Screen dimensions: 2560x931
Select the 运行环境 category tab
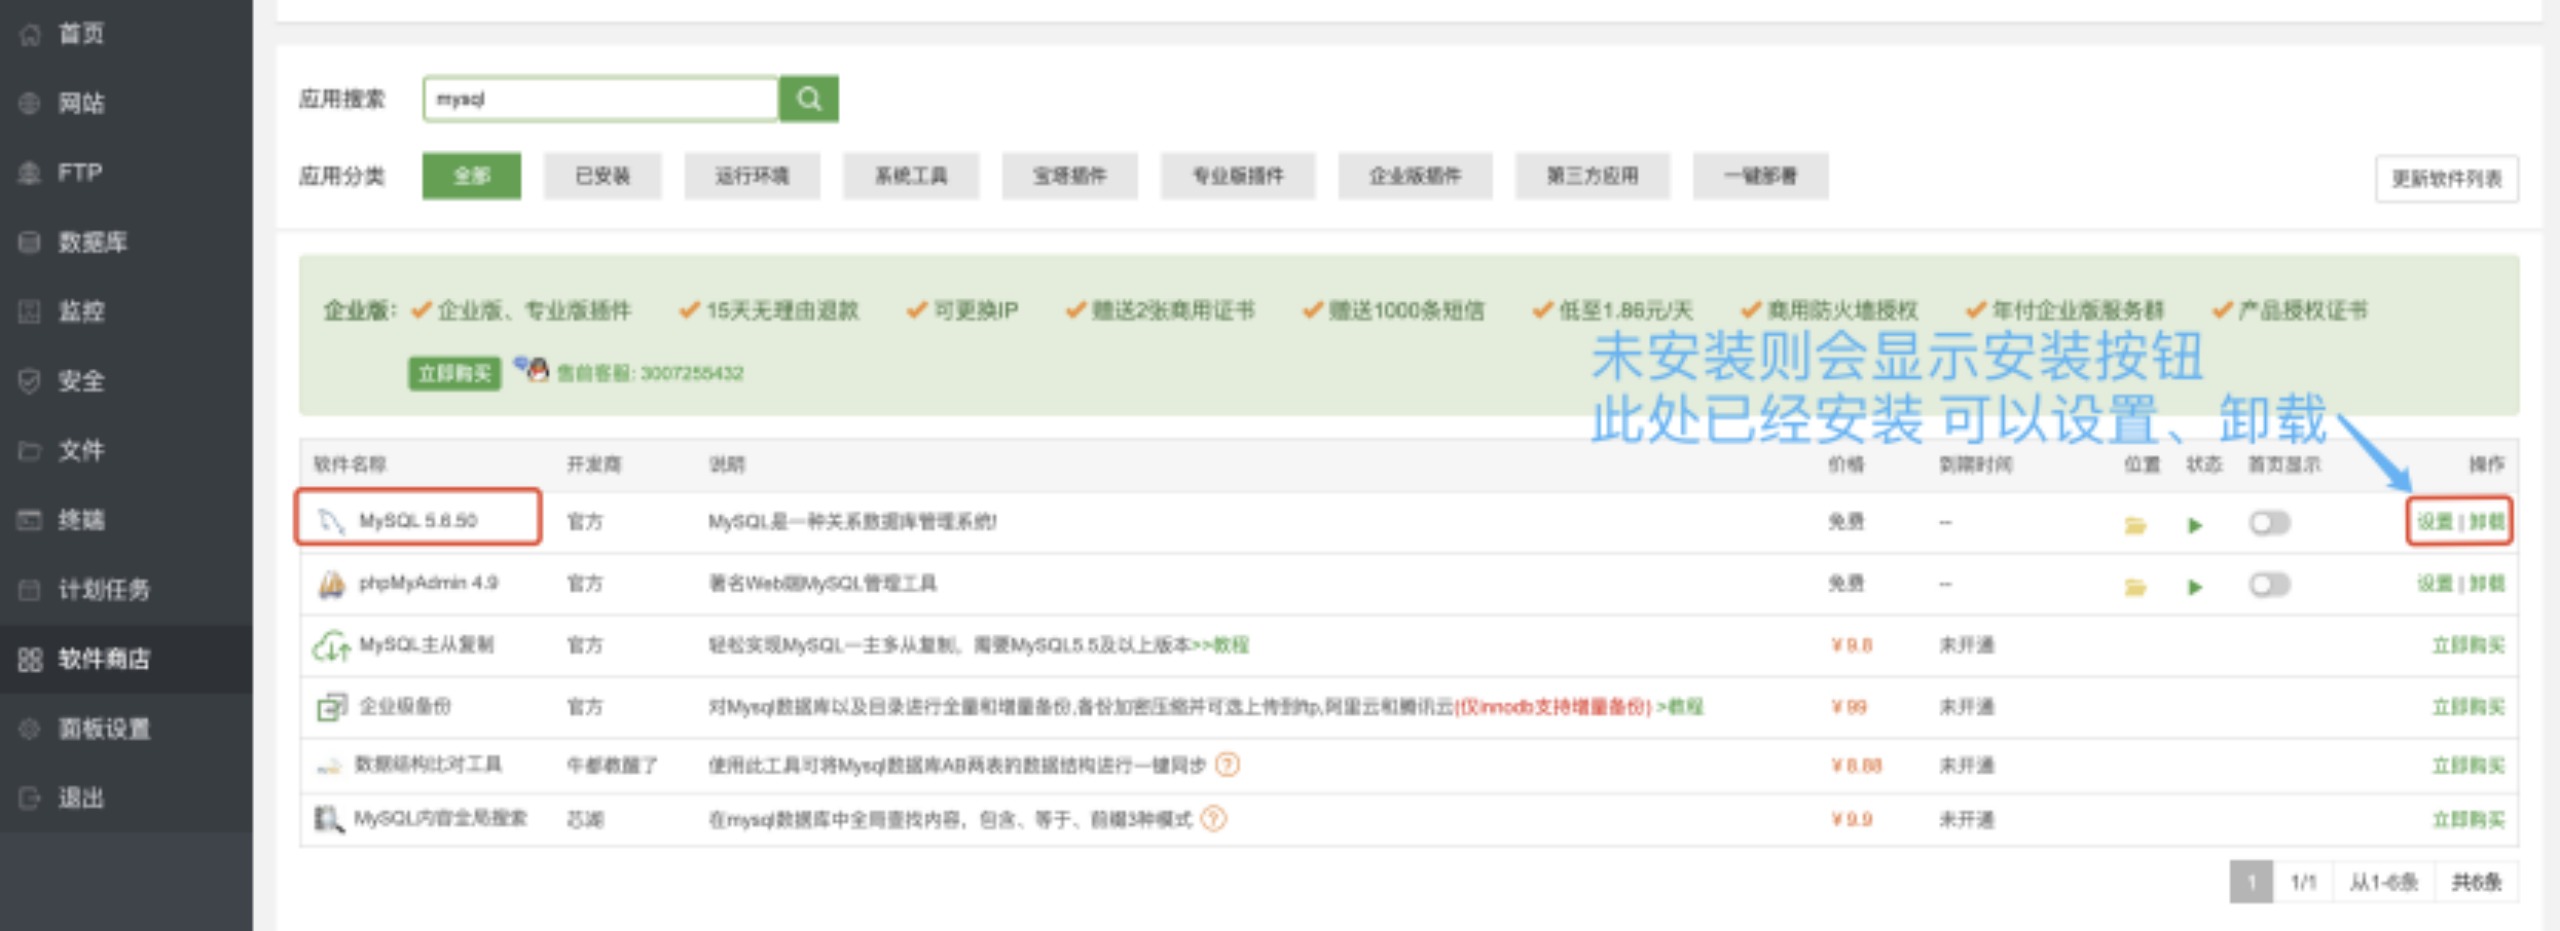tap(752, 176)
